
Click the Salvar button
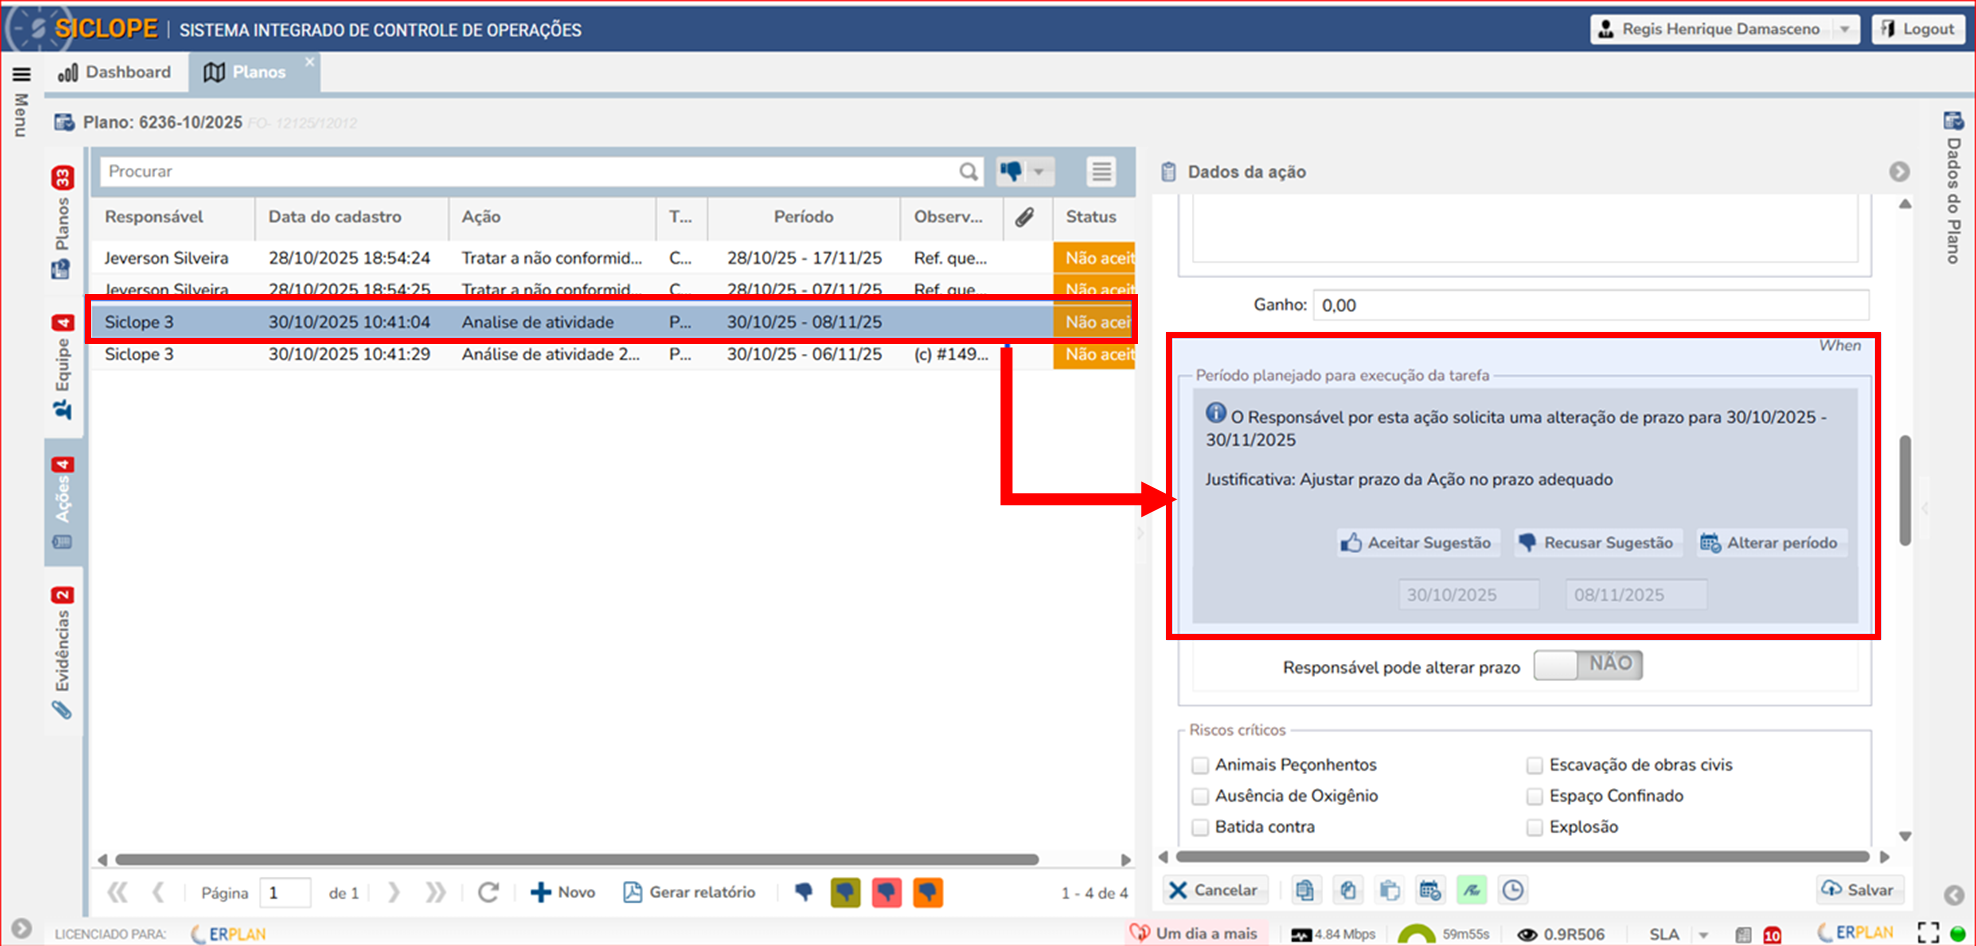[x=1858, y=890]
